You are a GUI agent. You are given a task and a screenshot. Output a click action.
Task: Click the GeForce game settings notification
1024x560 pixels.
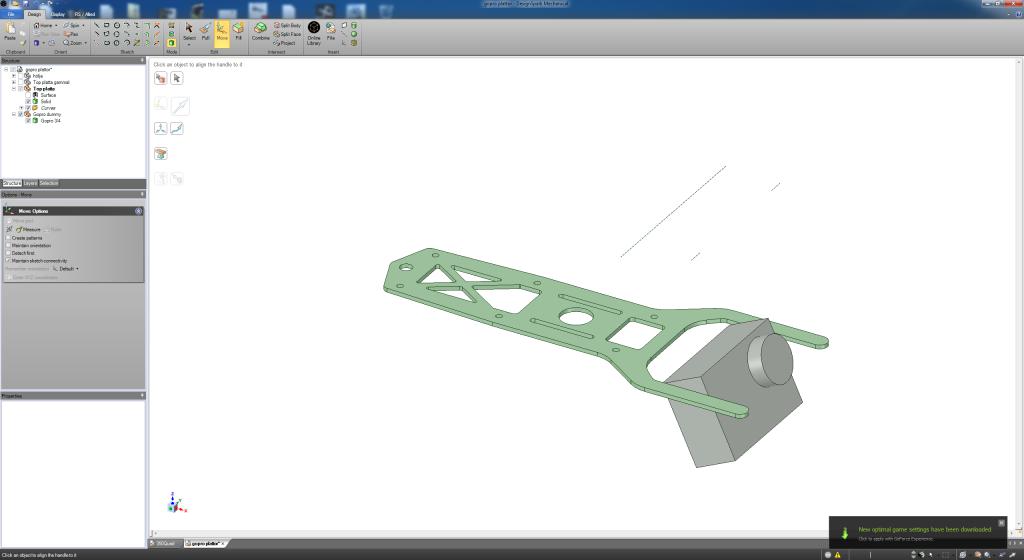[918, 533]
